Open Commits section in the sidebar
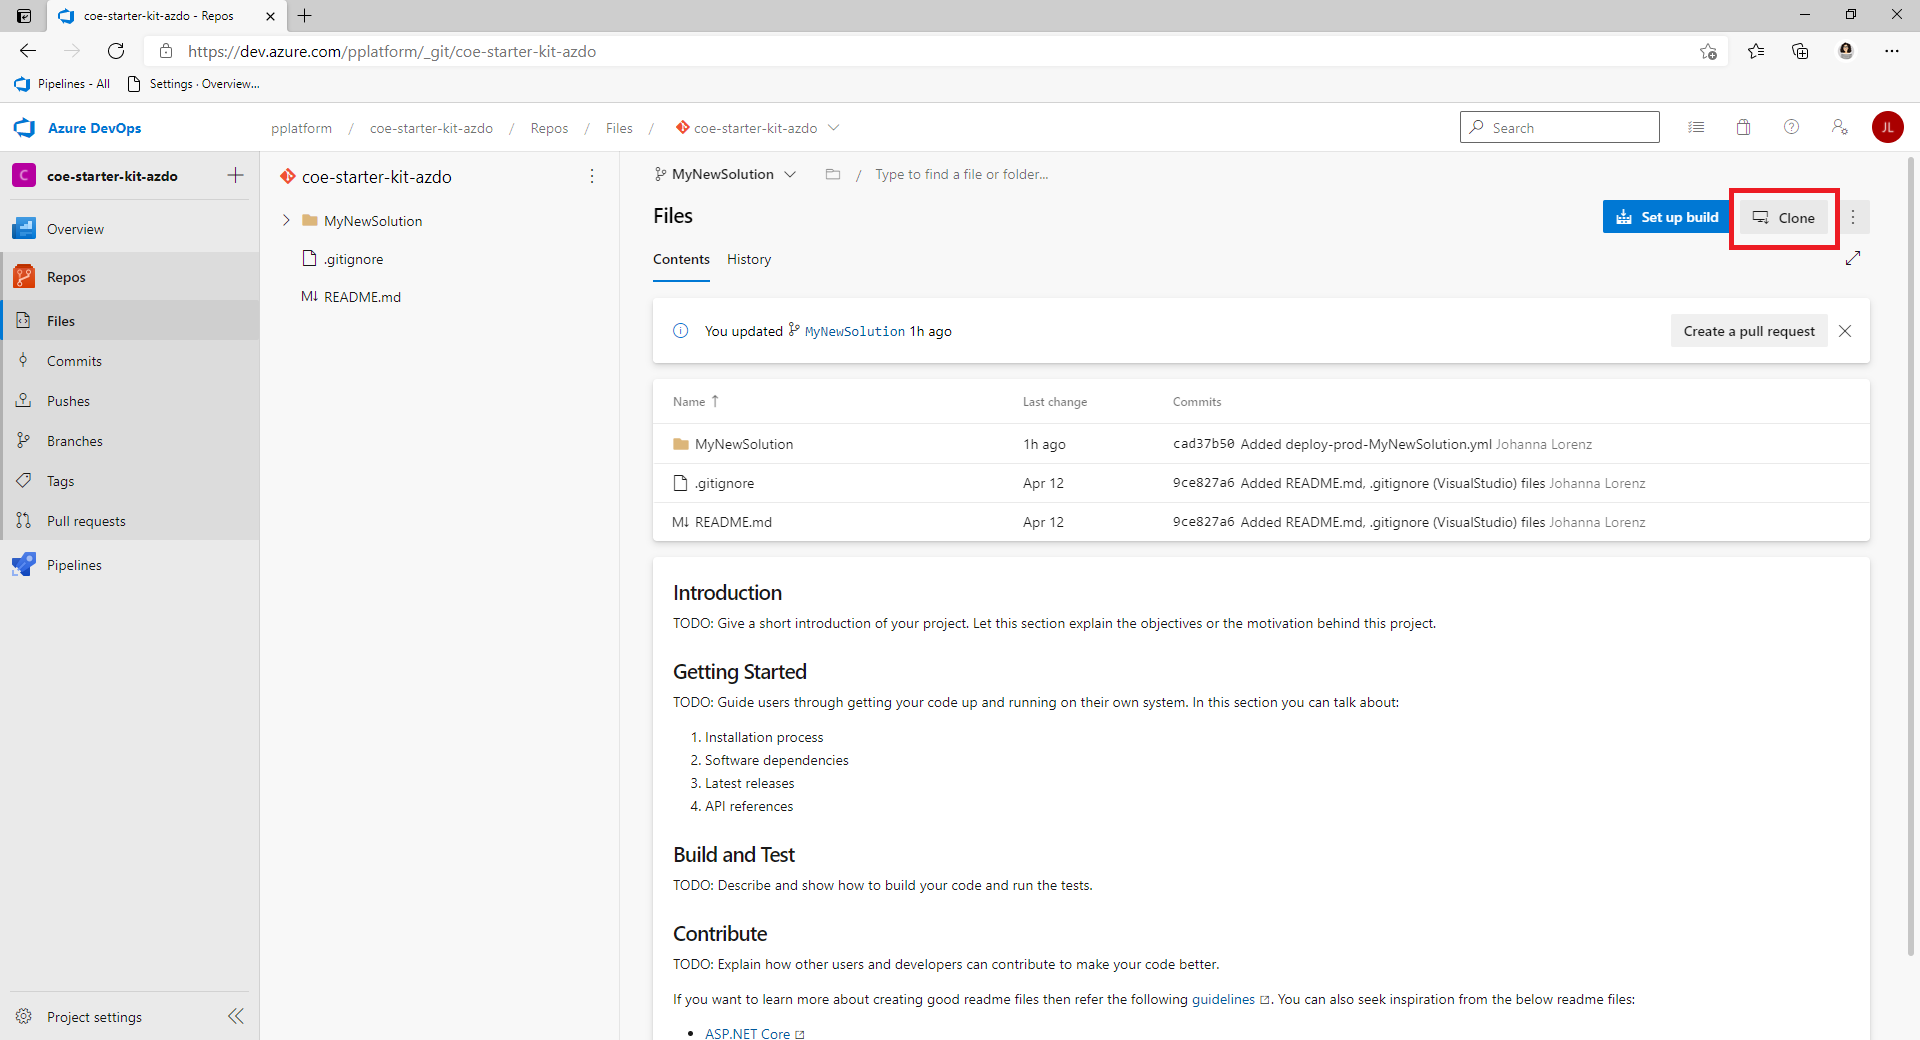 (x=75, y=360)
